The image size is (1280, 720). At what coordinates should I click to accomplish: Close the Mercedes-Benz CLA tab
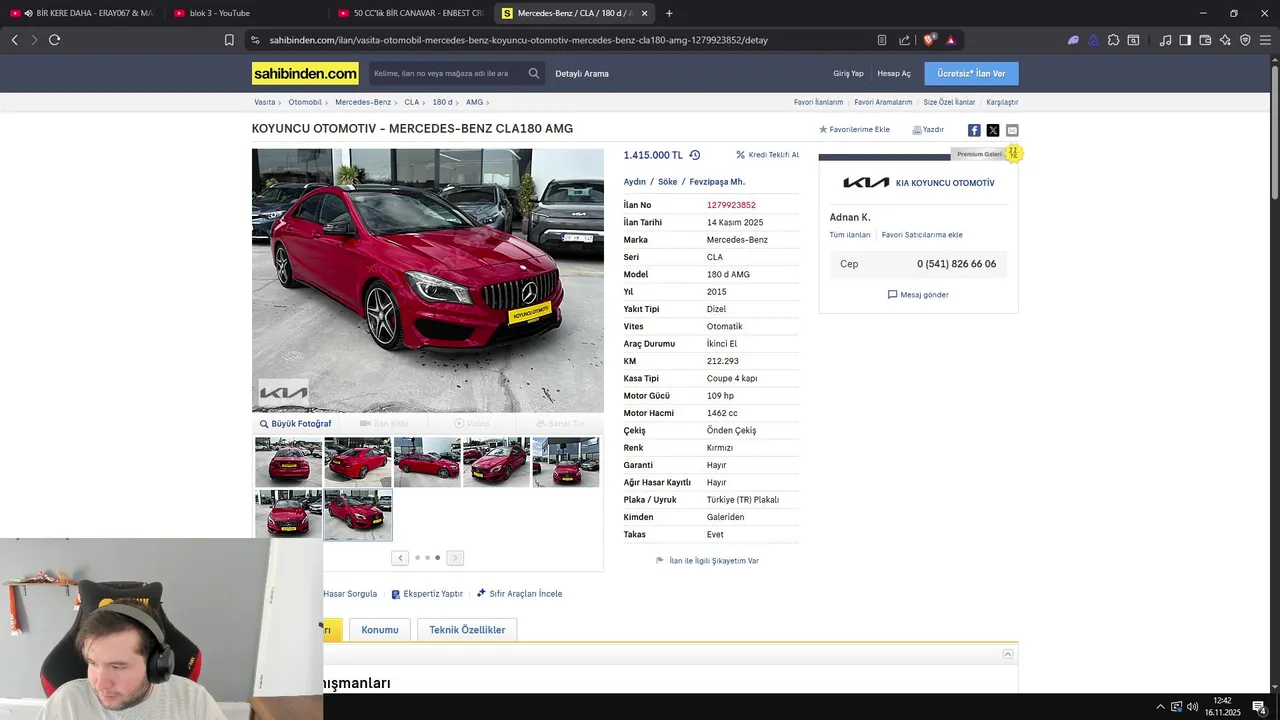[644, 13]
